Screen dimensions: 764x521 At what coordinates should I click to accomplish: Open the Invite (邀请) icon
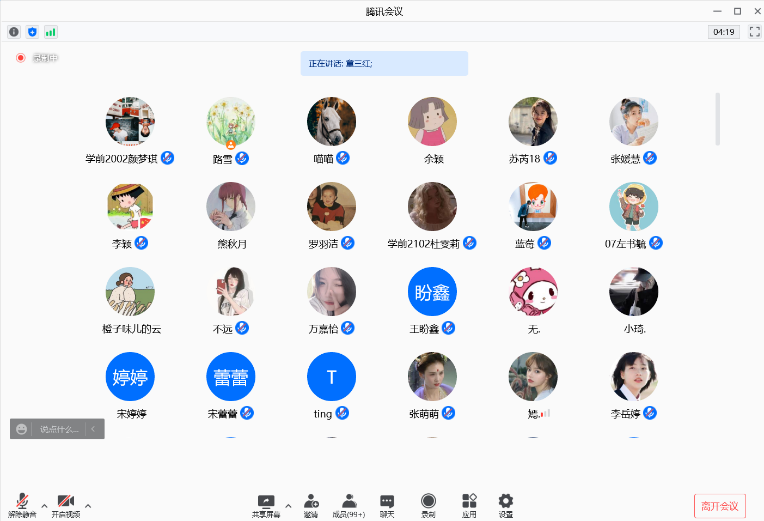coord(311,504)
